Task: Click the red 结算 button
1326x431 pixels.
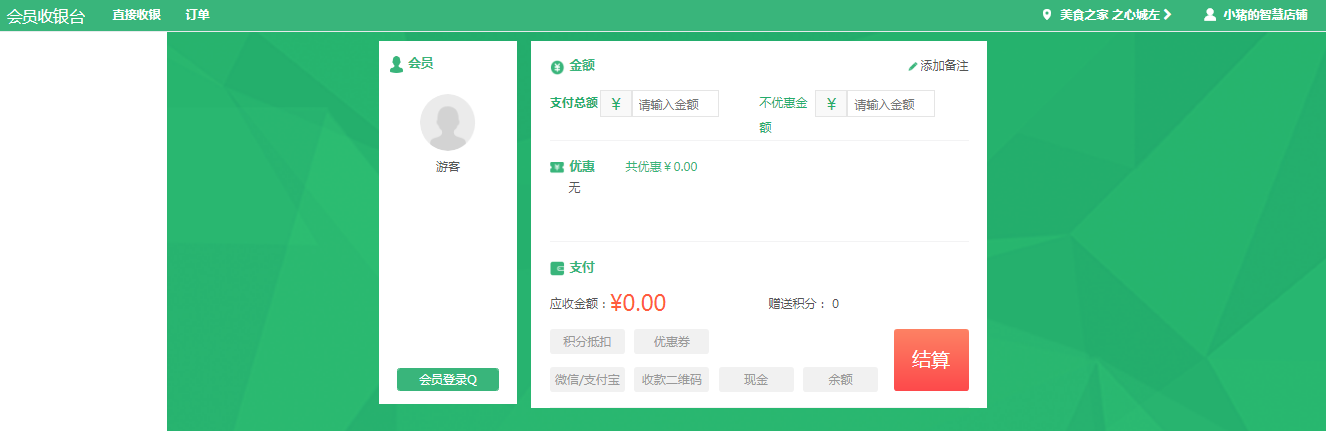Action: tap(931, 360)
